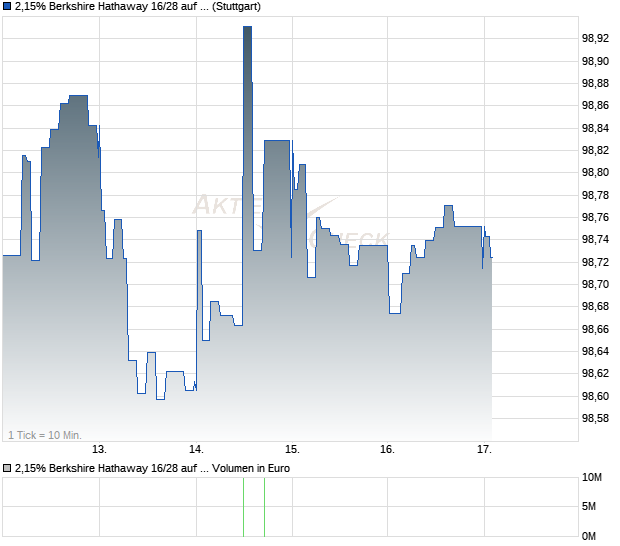
Task: Click the first green volume bar
Action: pos(244,507)
